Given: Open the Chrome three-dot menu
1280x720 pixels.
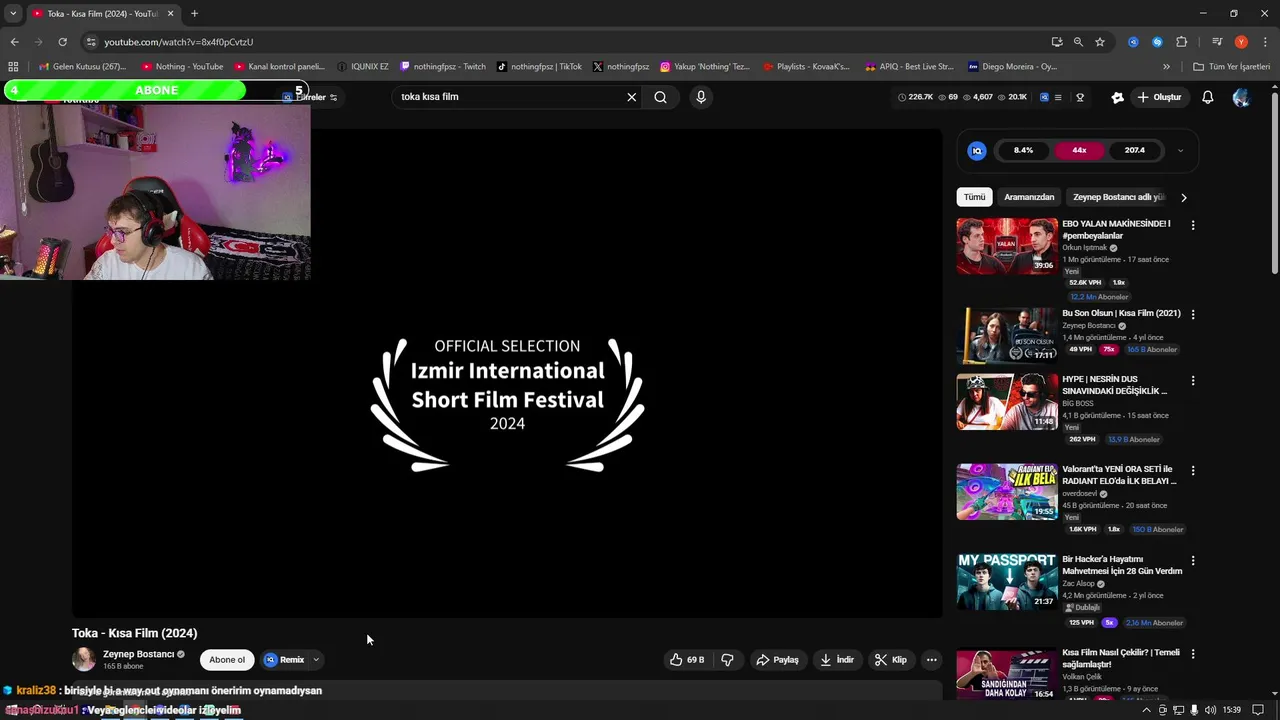Looking at the screenshot, I should tap(1263, 42).
